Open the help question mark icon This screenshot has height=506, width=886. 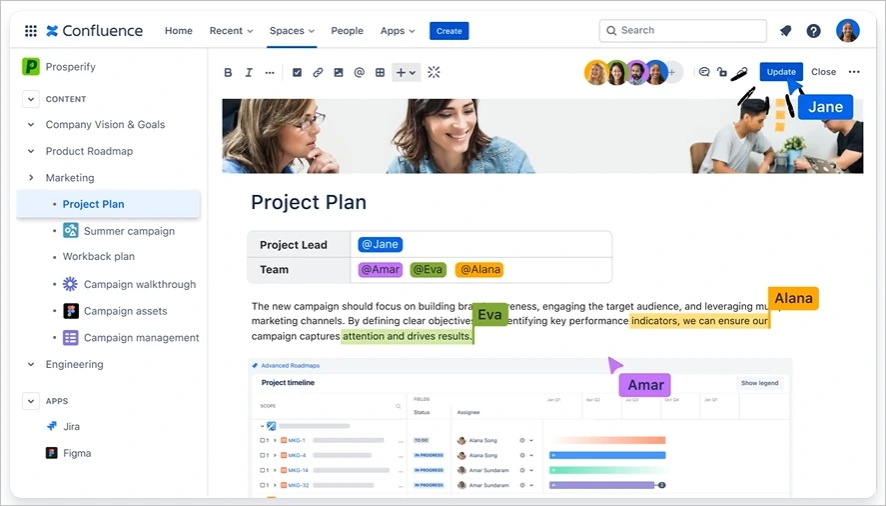pyautogui.click(x=813, y=31)
